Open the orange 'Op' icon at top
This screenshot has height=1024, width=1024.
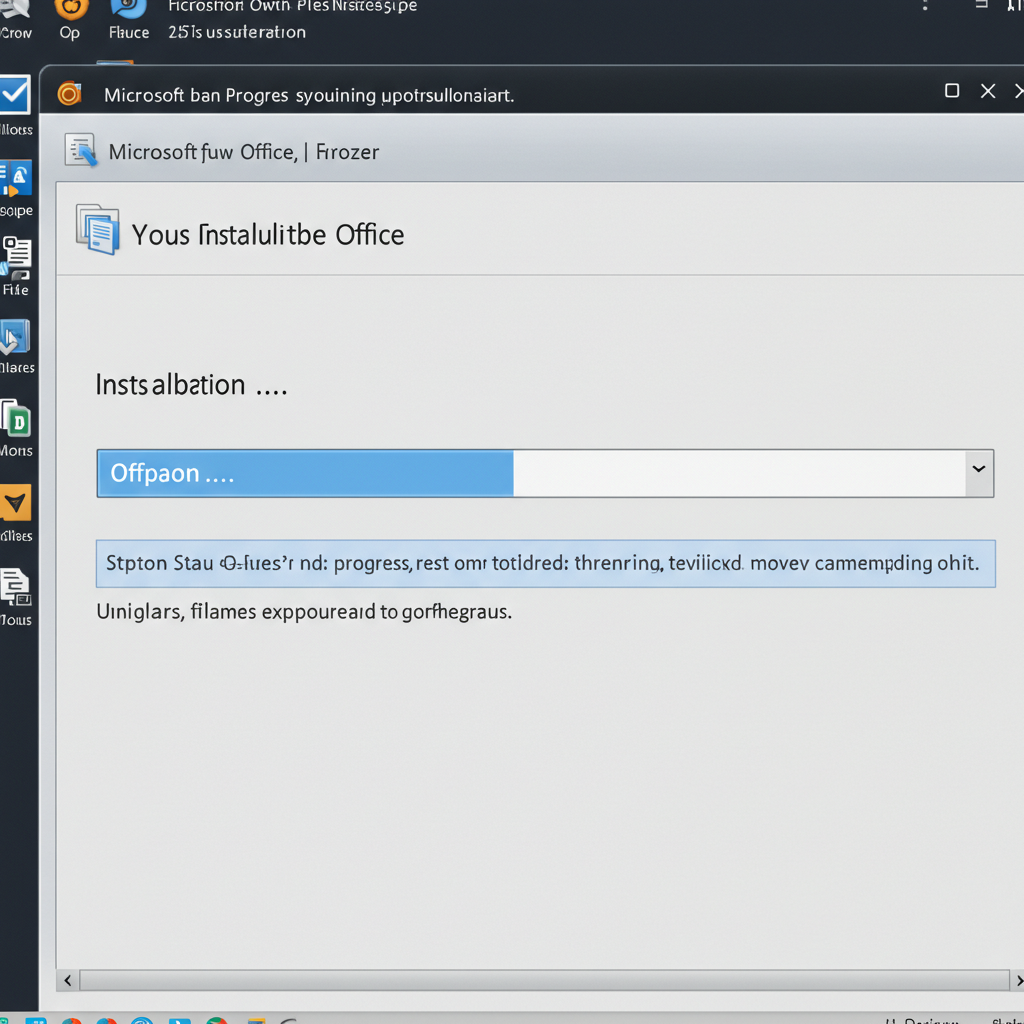click(71, 9)
